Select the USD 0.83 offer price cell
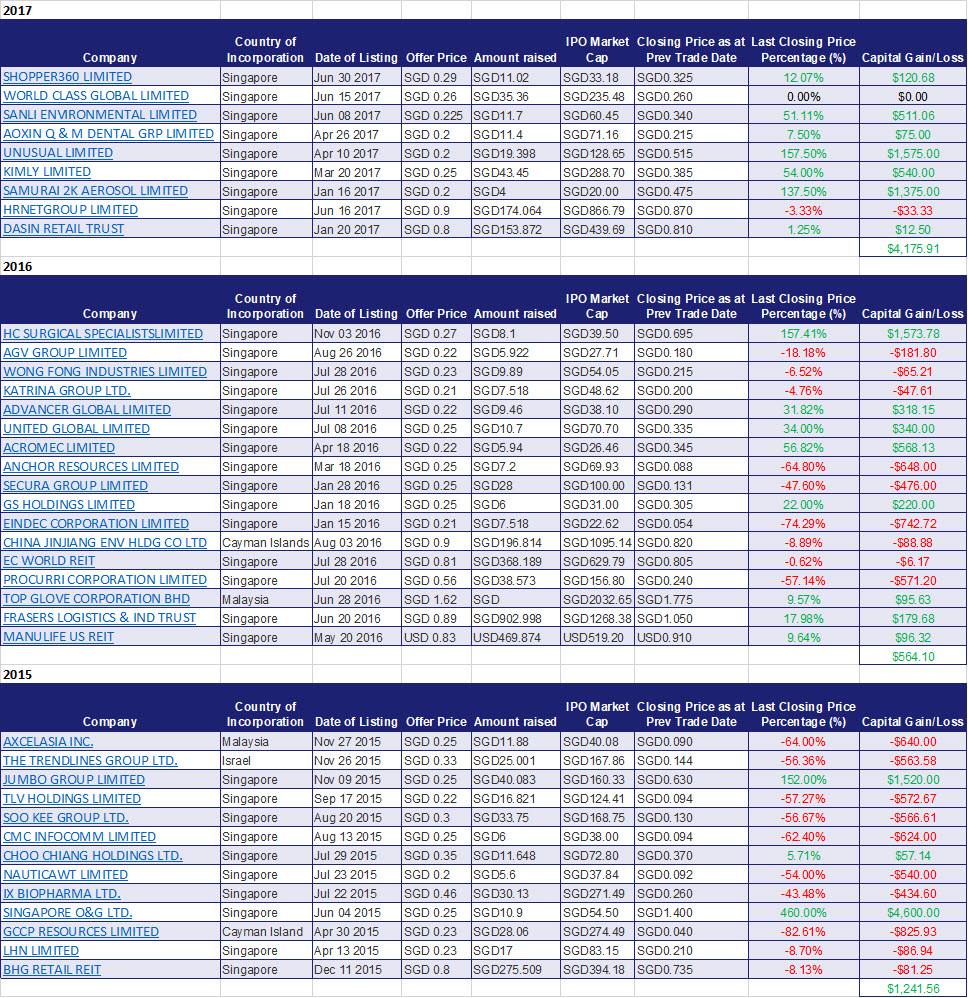Image resolution: width=968 pixels, height=998 pixels. point(437,637)
